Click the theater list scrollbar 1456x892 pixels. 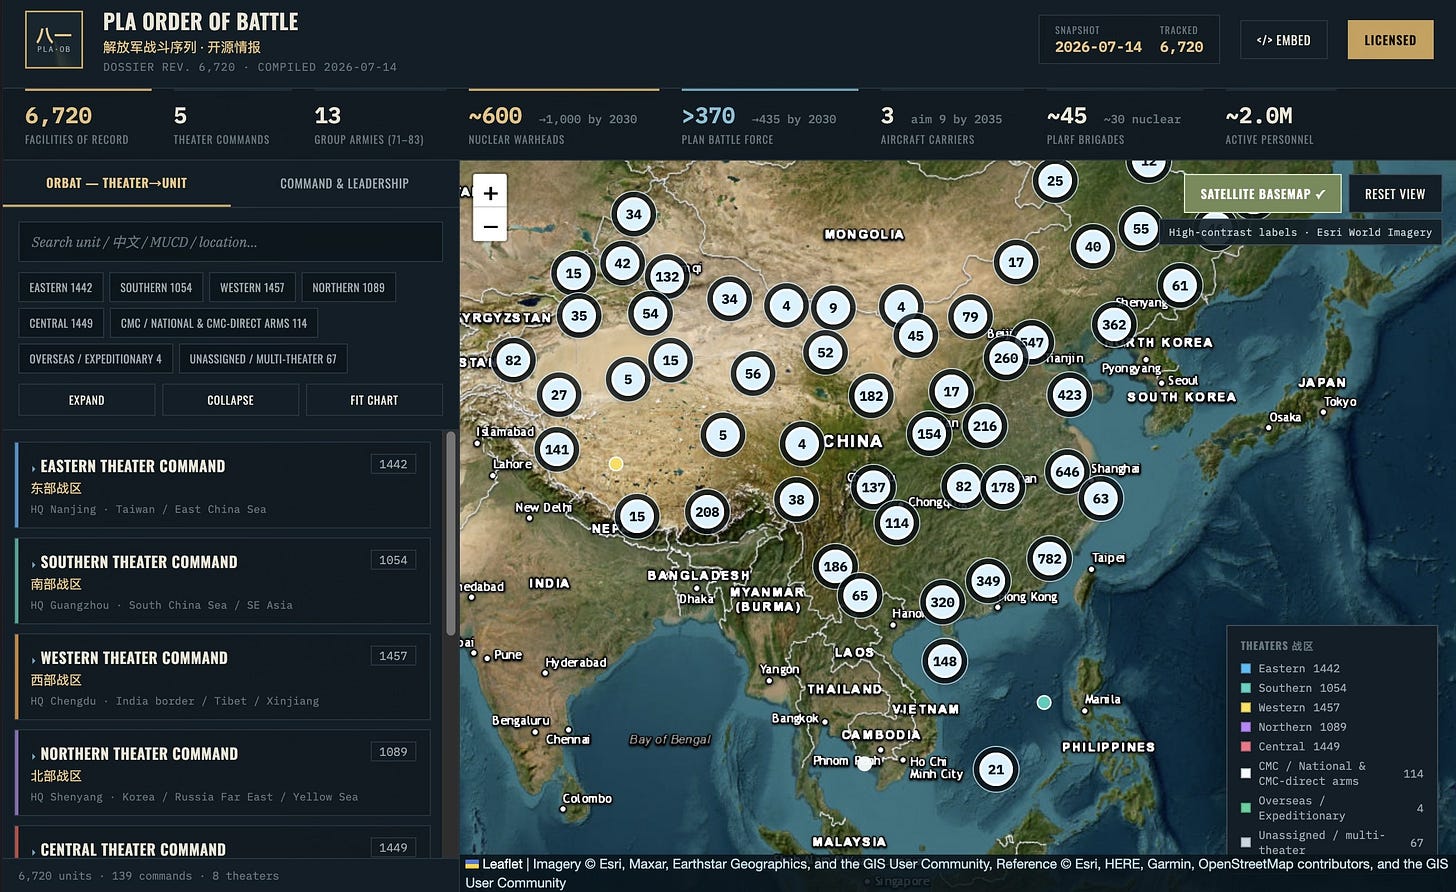tap(451, 534)
